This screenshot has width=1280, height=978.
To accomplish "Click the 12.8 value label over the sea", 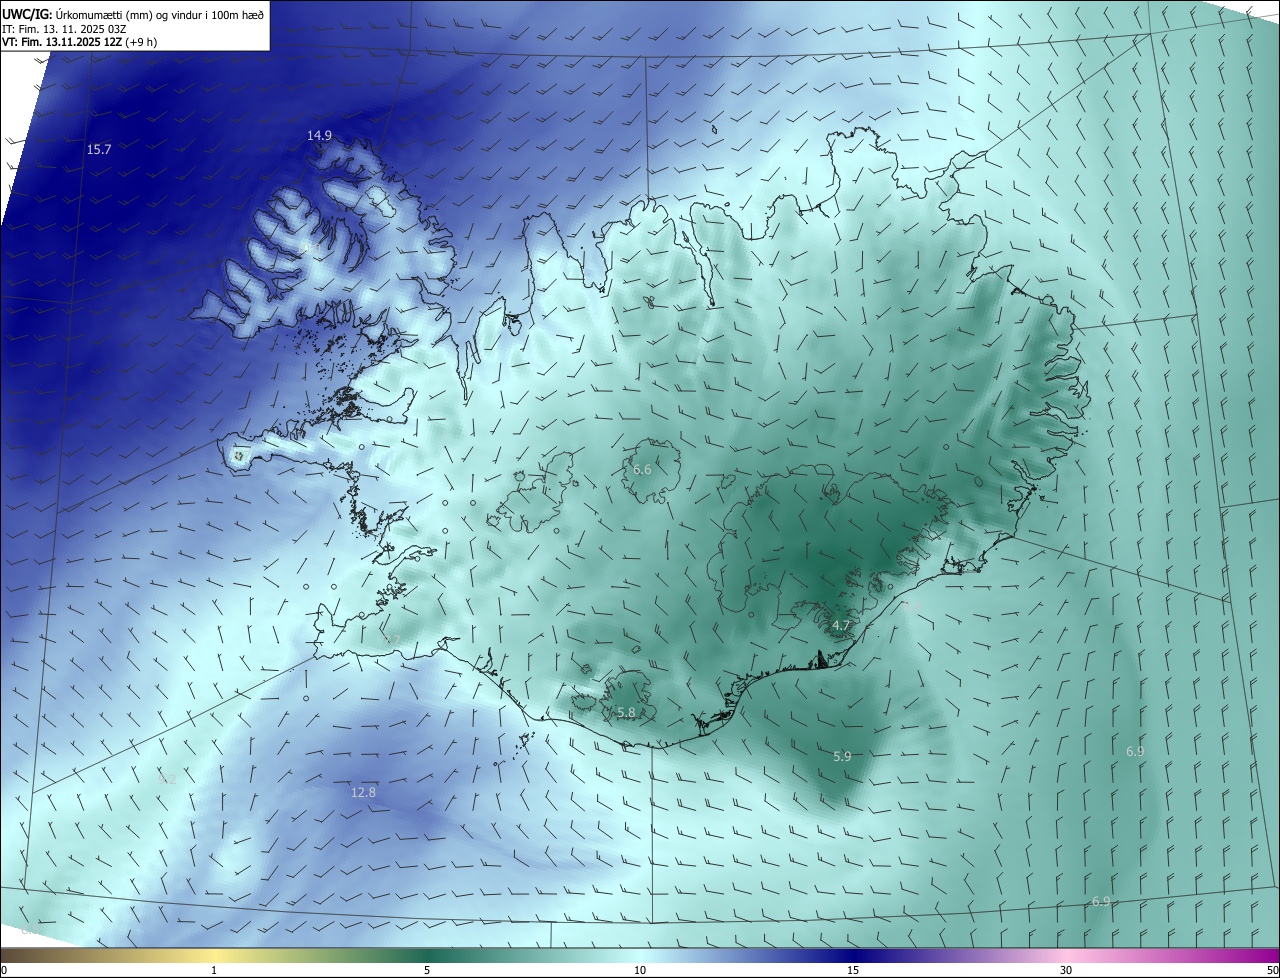I will click(x=364, y=792).
